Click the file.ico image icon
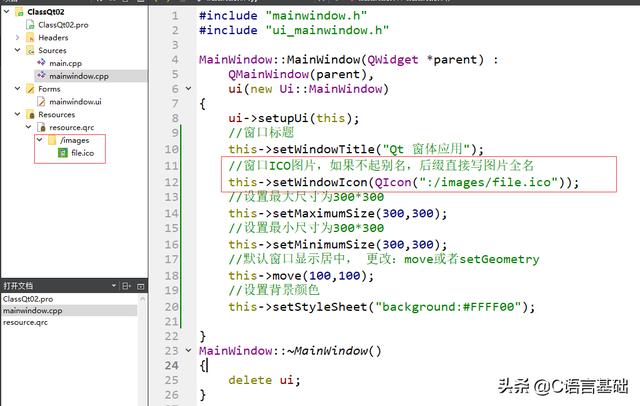 pos(62,153)
